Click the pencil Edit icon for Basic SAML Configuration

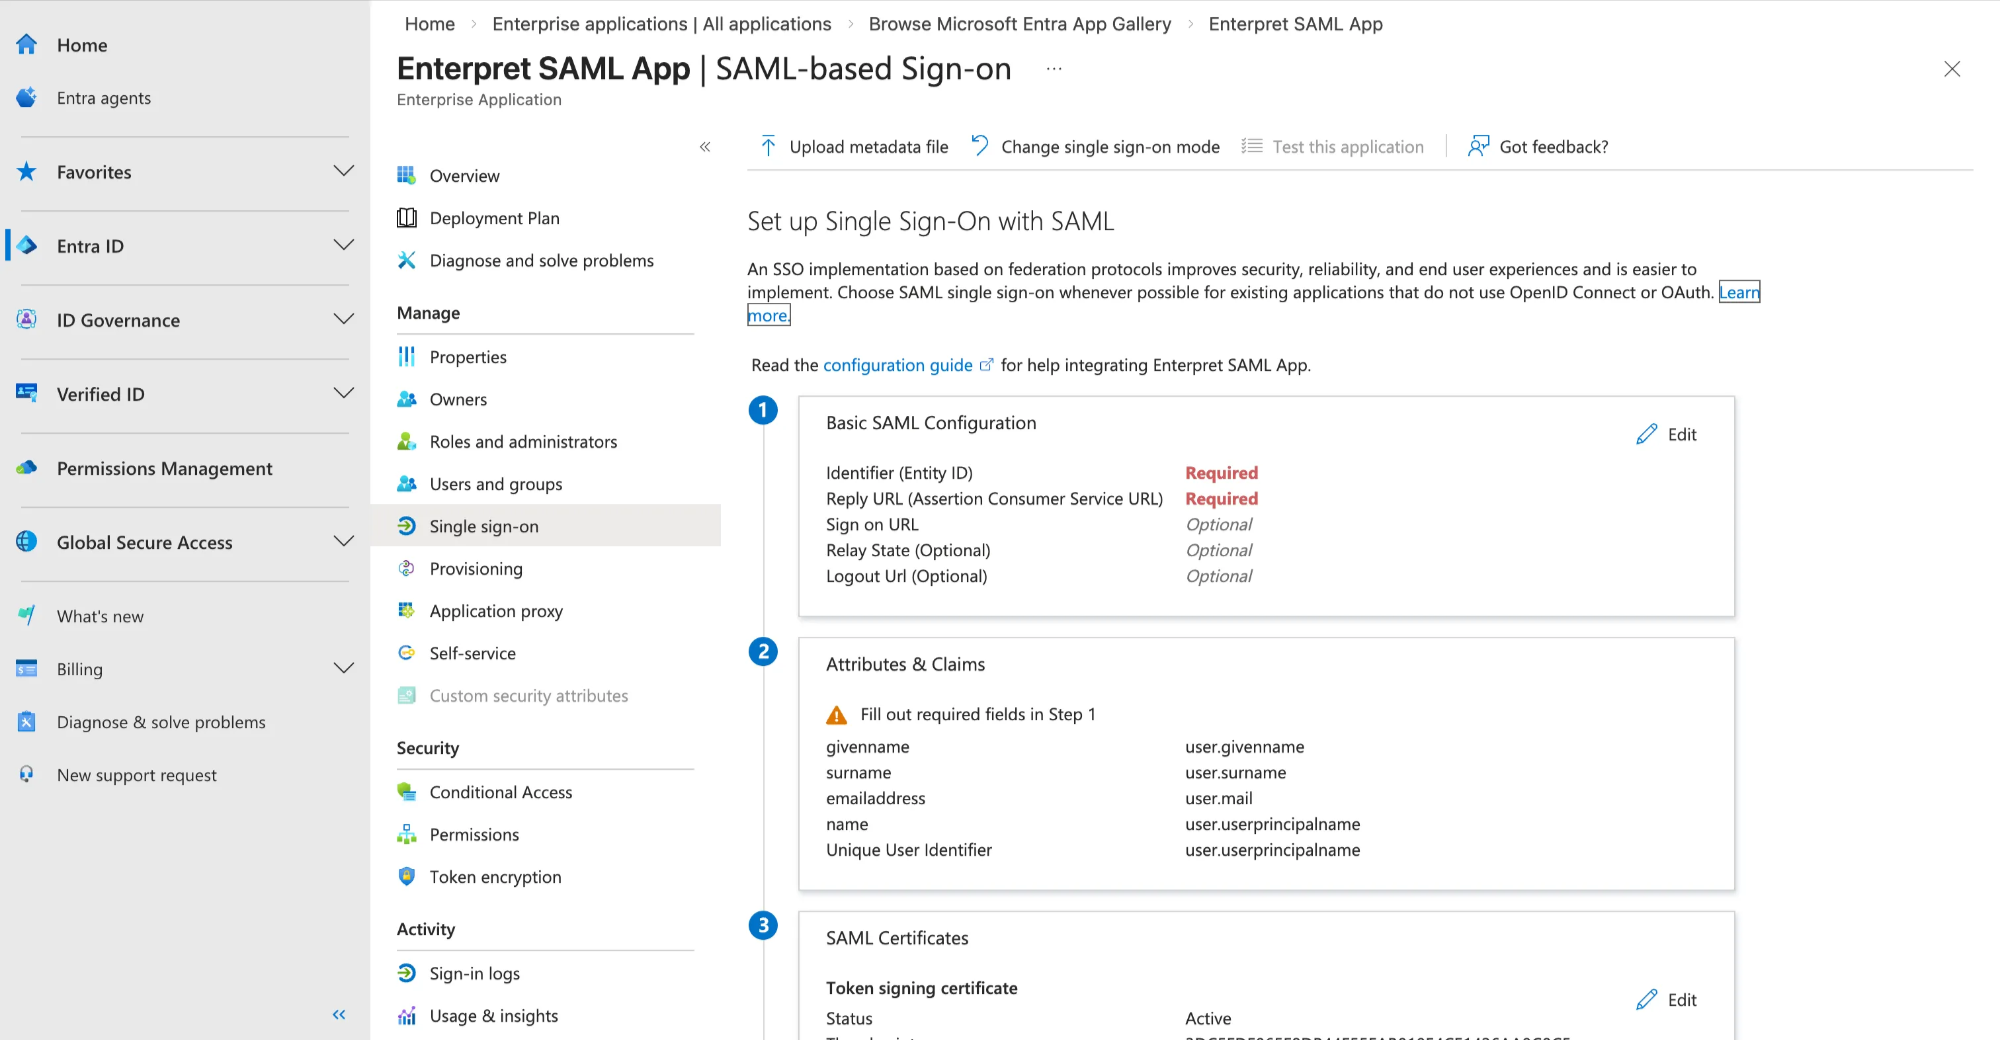[1646, 434]
